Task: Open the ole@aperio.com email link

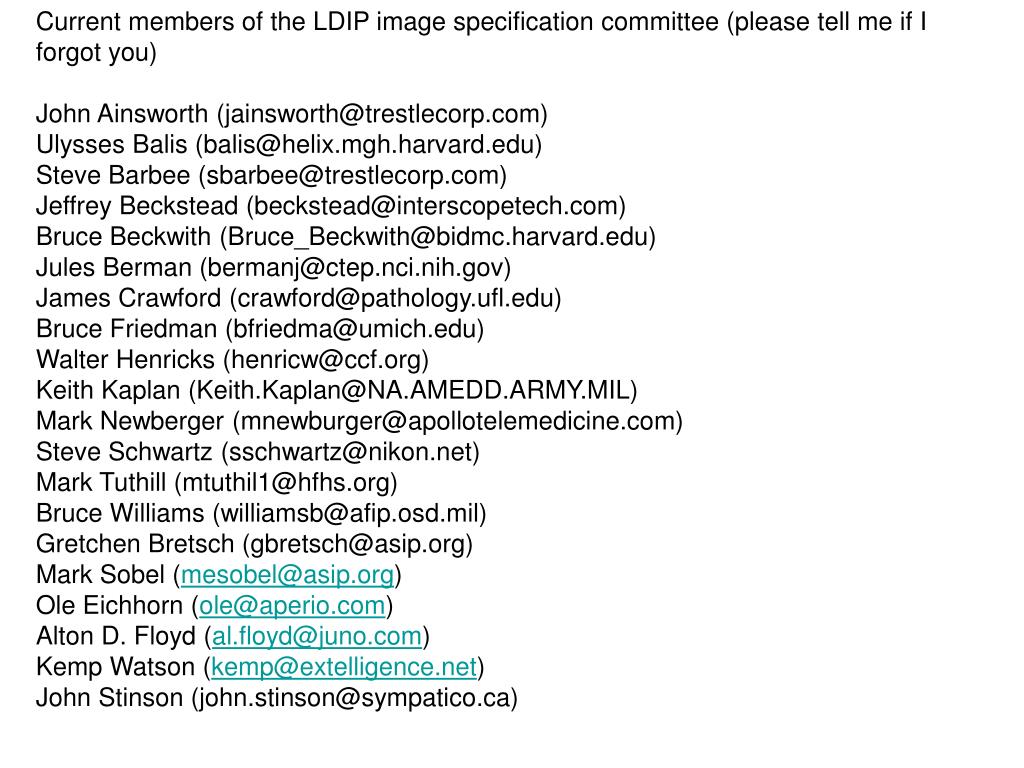Action: (293, 606)
